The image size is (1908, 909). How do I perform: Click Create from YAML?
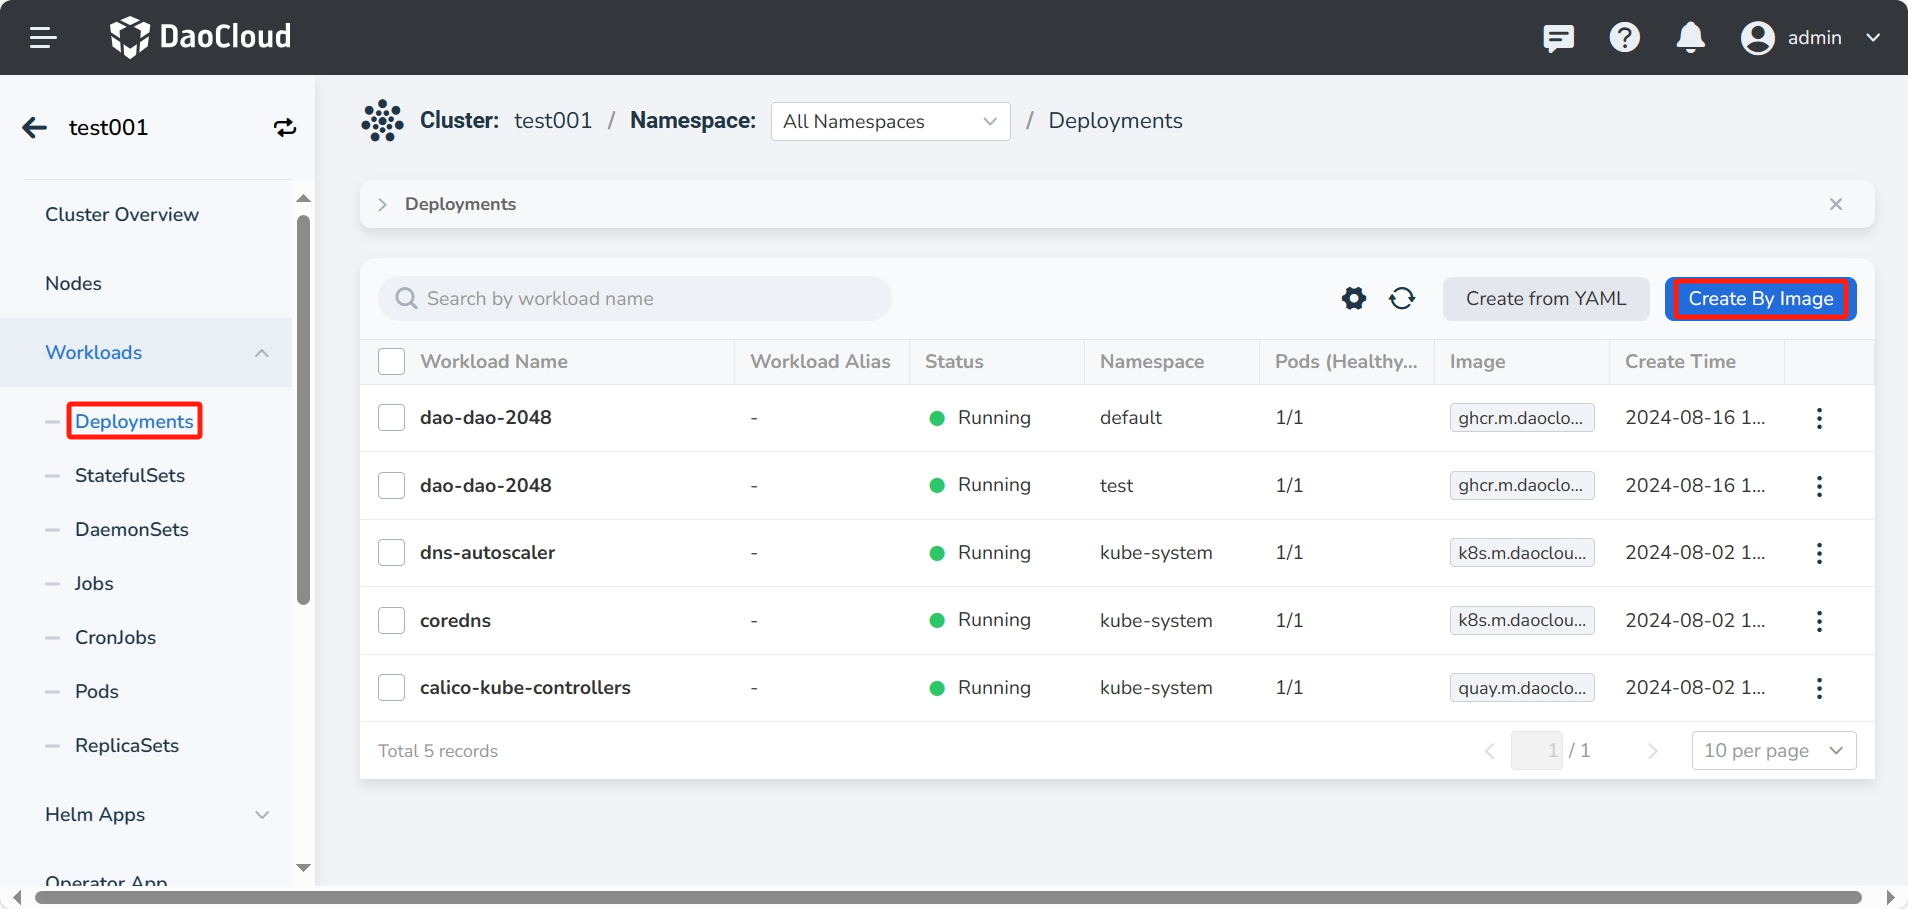[1545, 299]
